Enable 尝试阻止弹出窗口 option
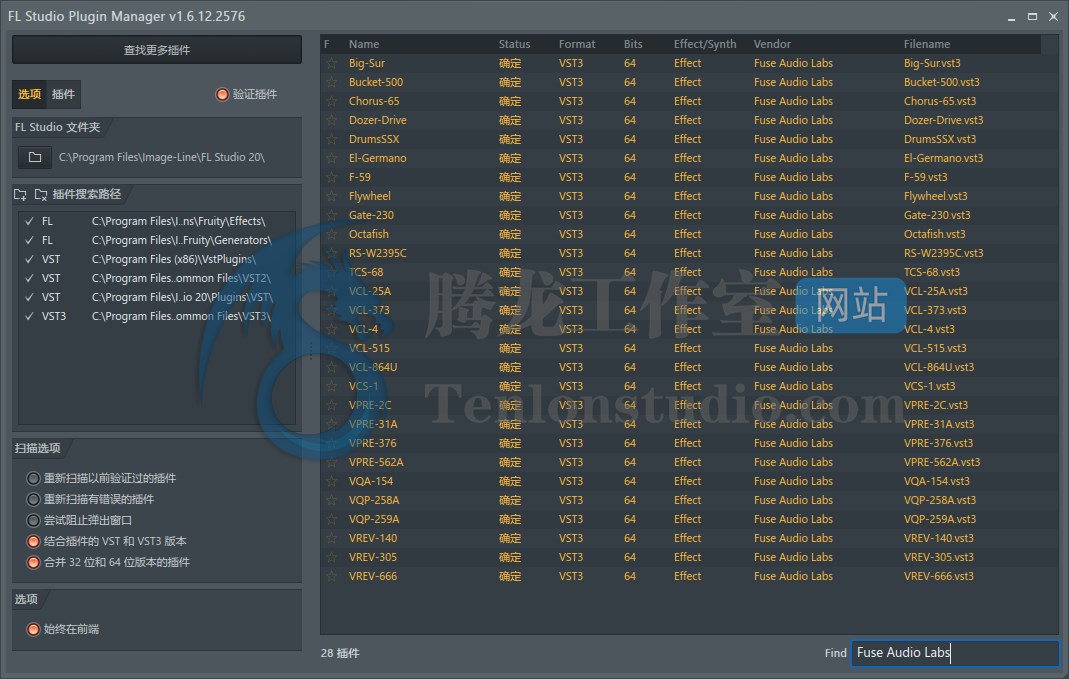The height and width of the screenshot is (679, 1069). point(33,520)
